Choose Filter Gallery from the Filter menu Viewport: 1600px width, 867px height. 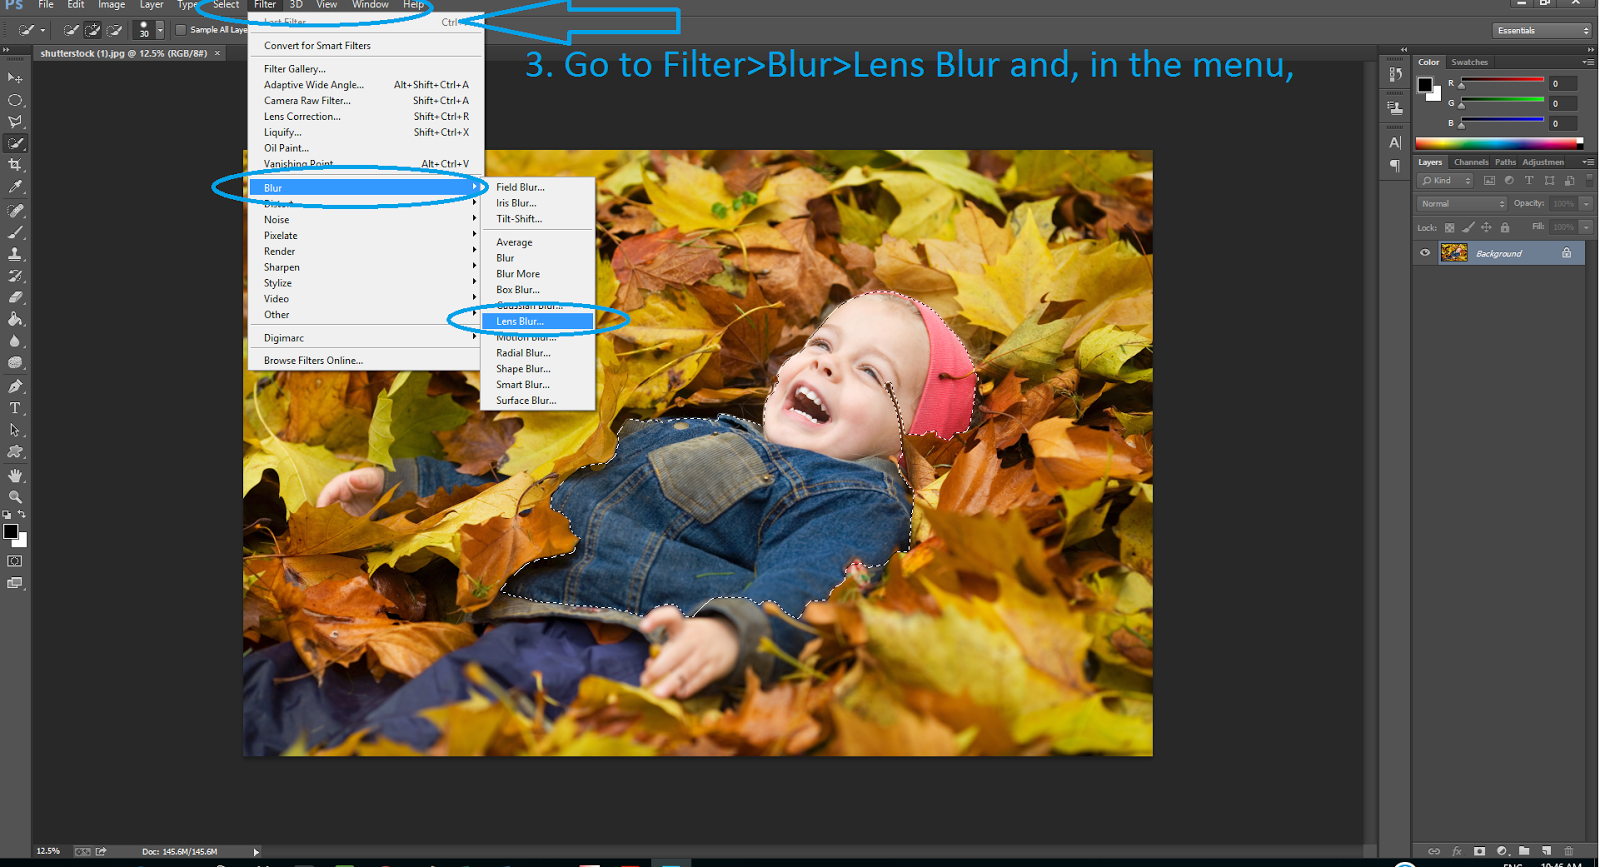click(x=366, y=69)
